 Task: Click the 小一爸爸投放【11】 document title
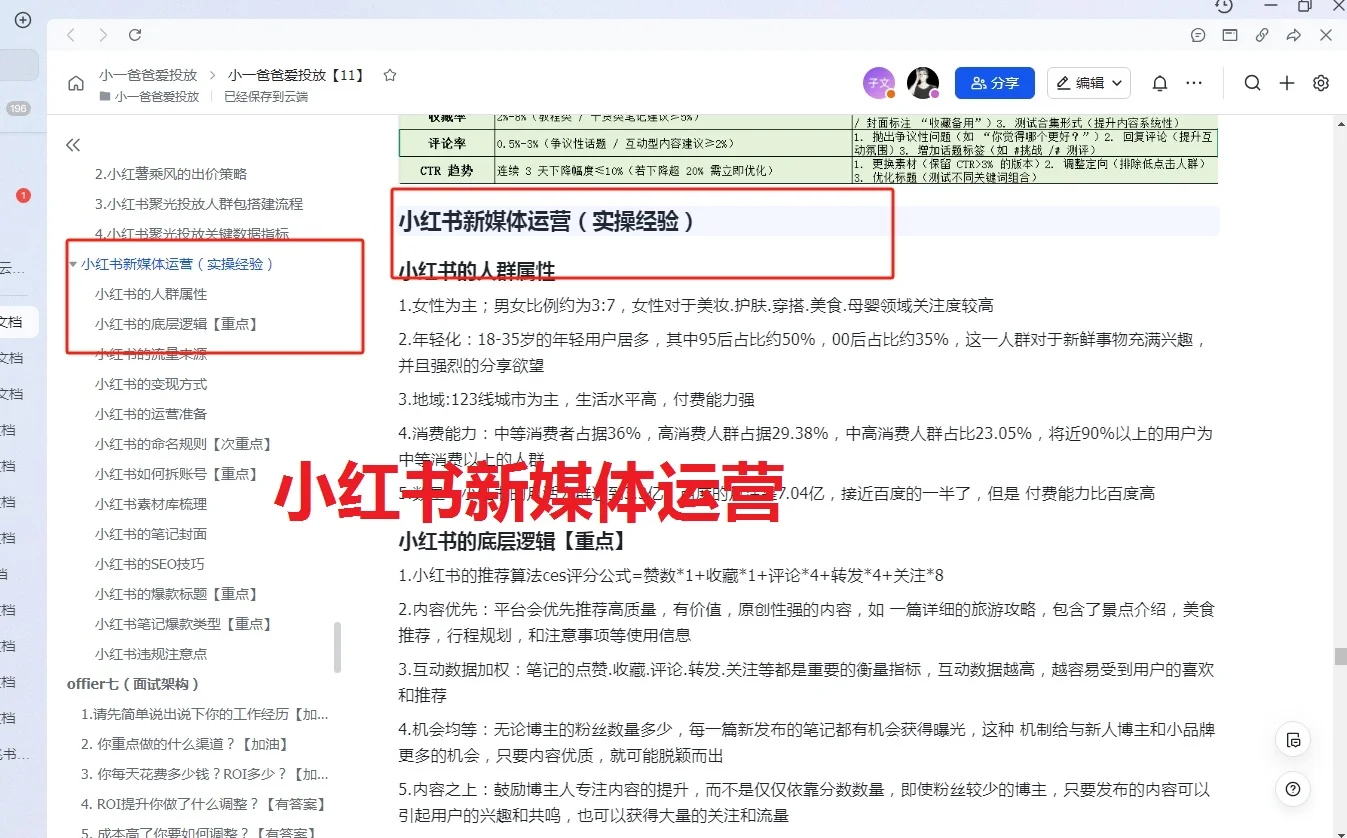296,75
